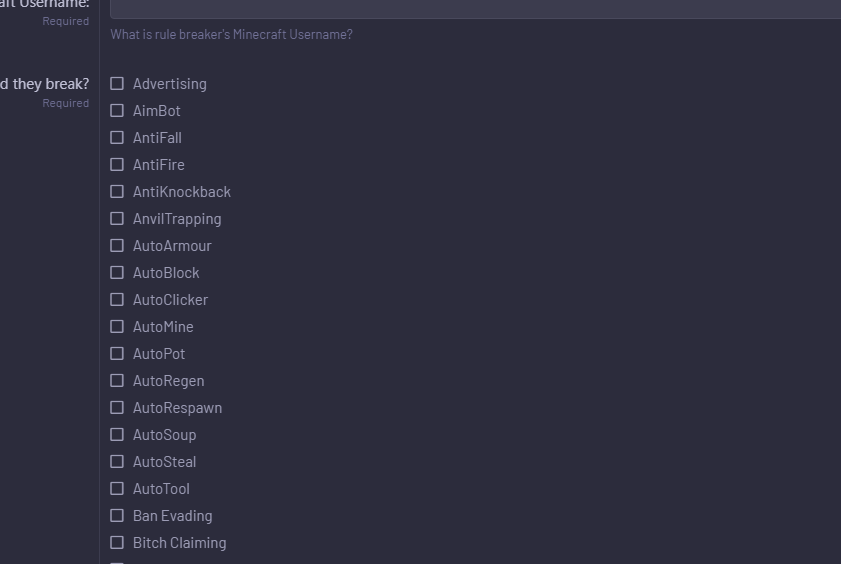Mark Ban Evading checkbox
This screenshot has height=564, width=841.
click(117, 515)
